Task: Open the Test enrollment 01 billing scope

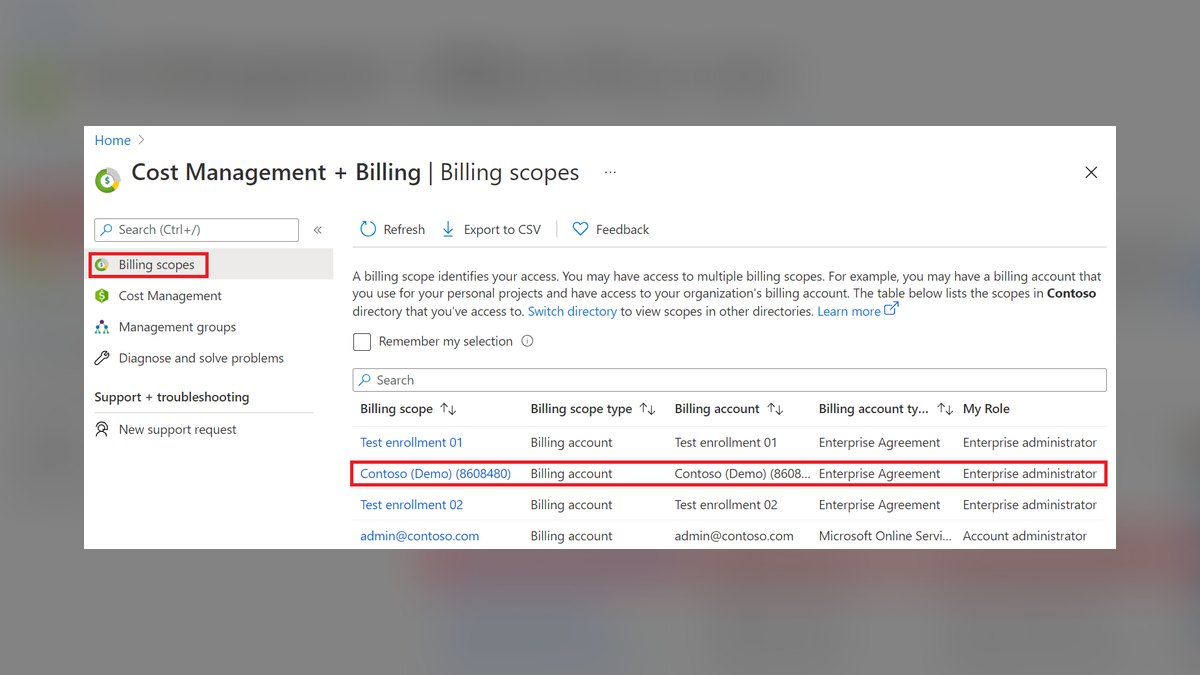Action: [x=411, y=442]
